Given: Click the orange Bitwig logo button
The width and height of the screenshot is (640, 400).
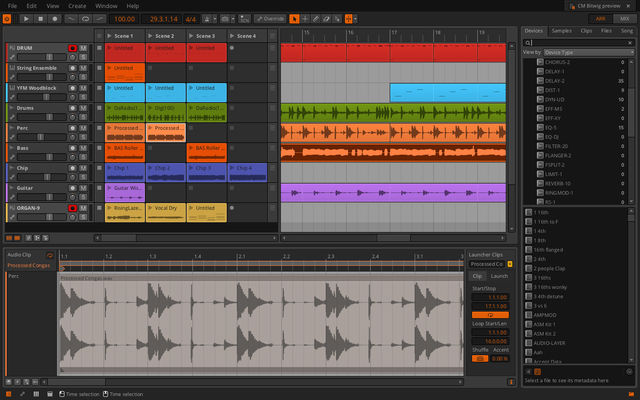Looking at the screenshot, I should pyautogui.click(x=7, y=19).
